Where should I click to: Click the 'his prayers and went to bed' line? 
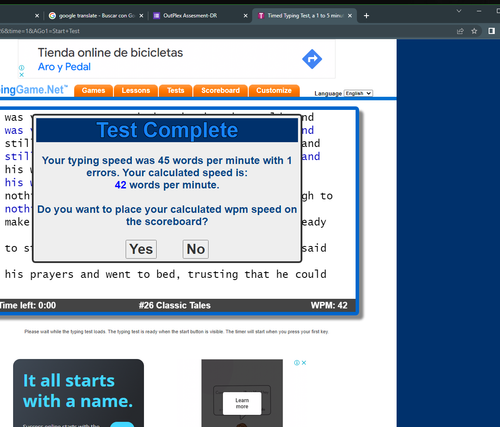166,274
